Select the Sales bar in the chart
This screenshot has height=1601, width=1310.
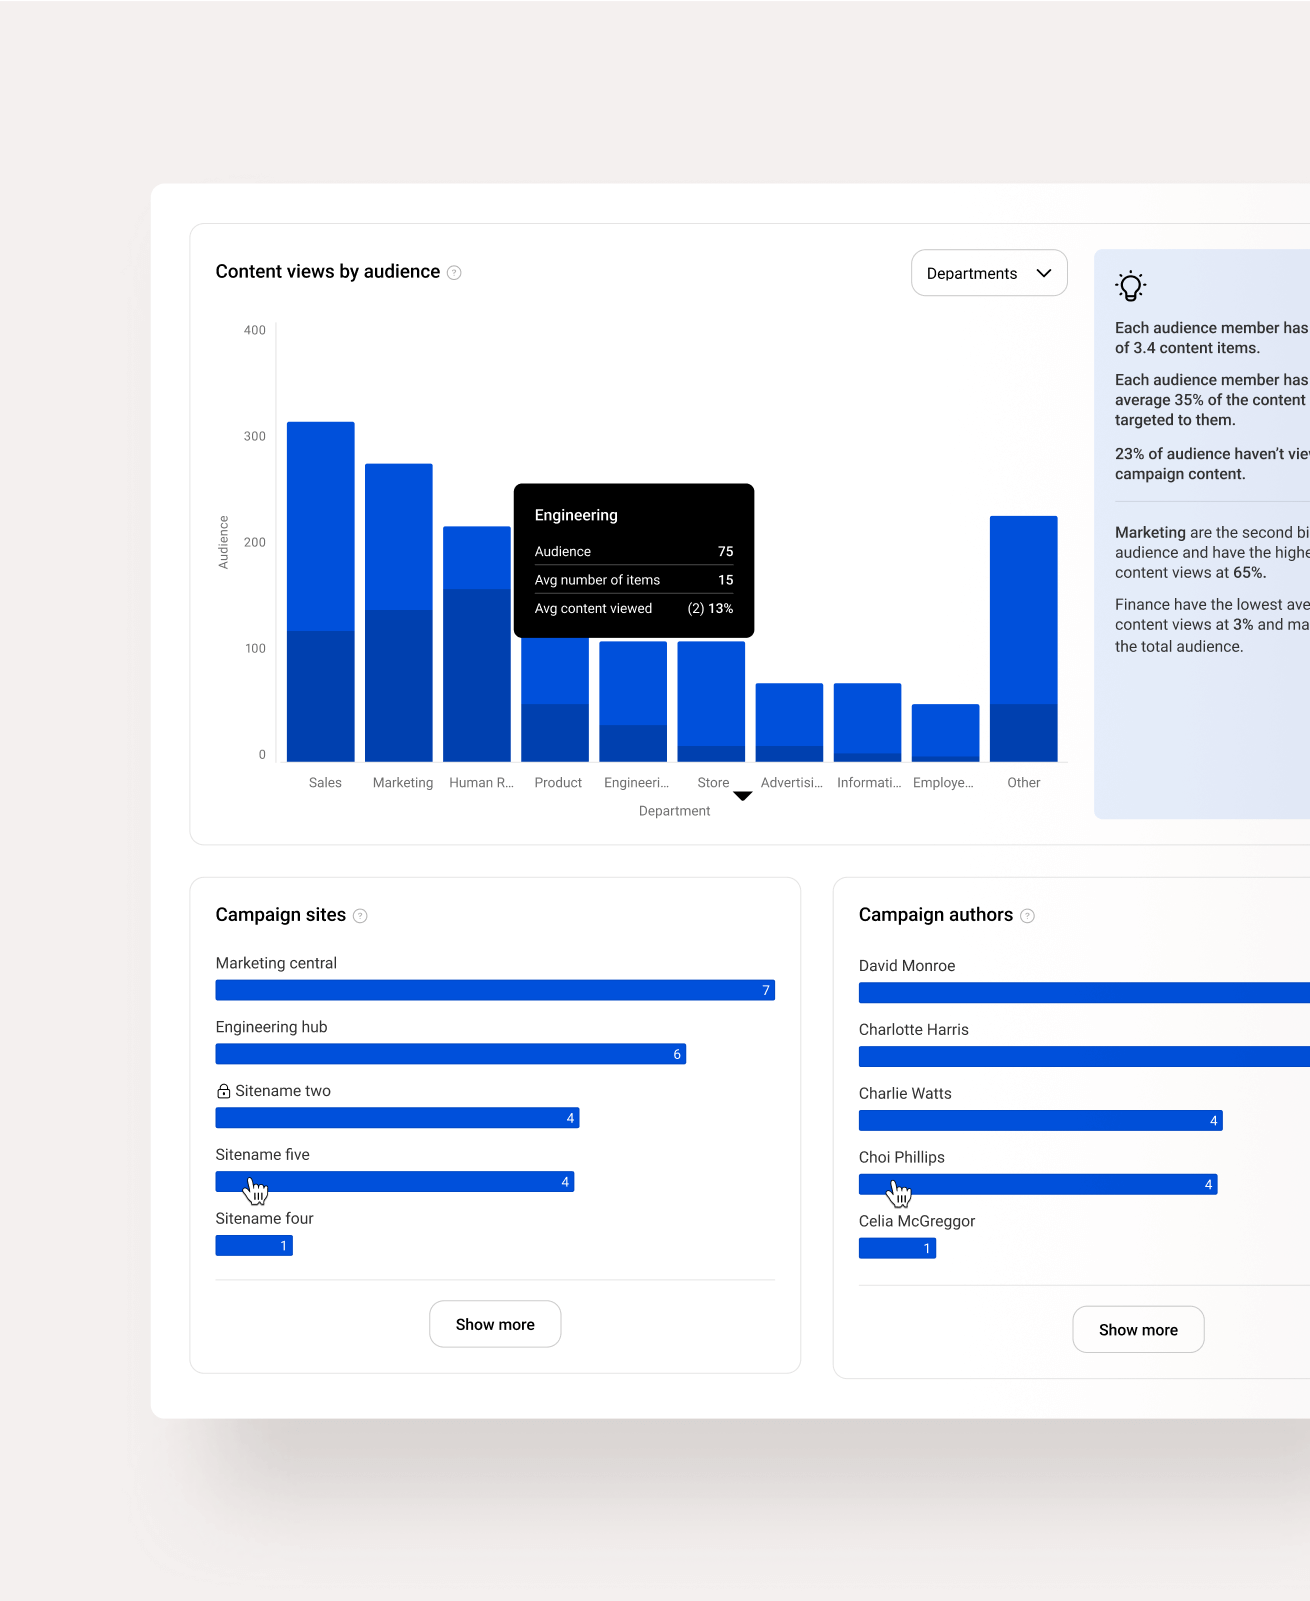click(x=321, y=591)
